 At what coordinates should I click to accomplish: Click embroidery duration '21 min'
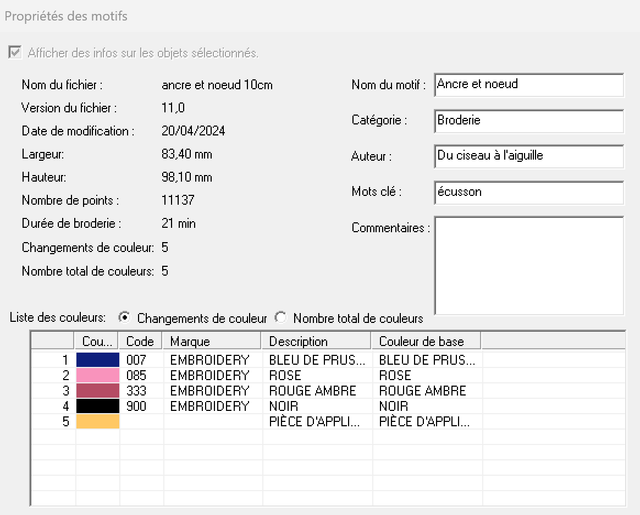[179, 224]
